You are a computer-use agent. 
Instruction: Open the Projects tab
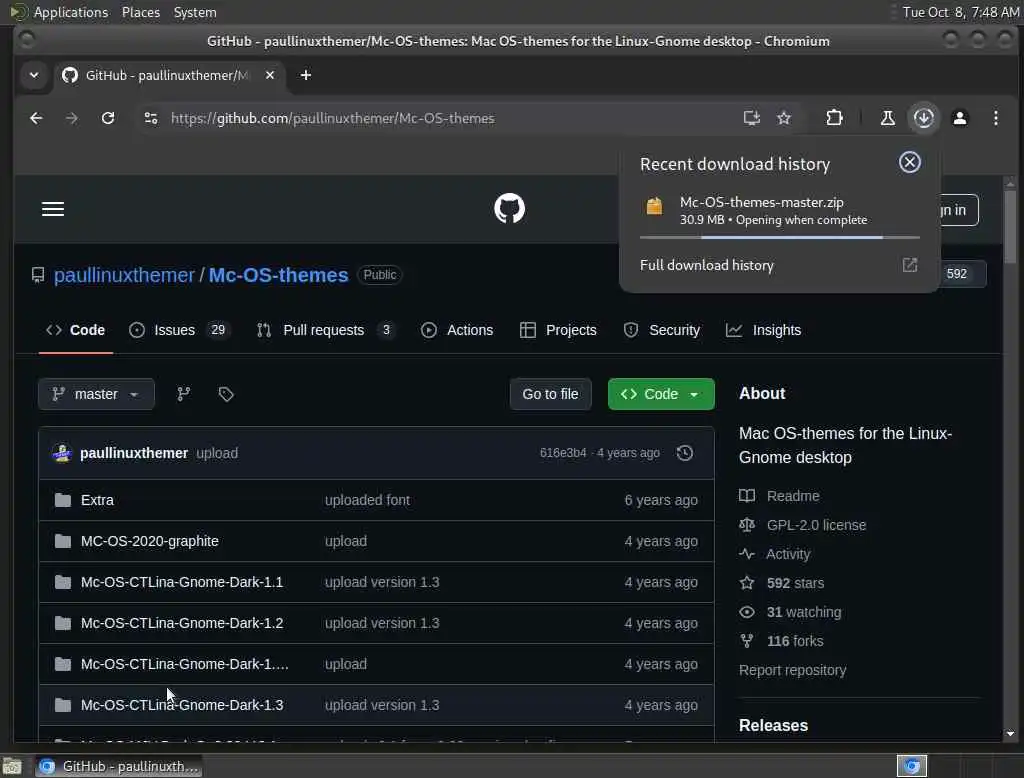(x=558, y=330)
